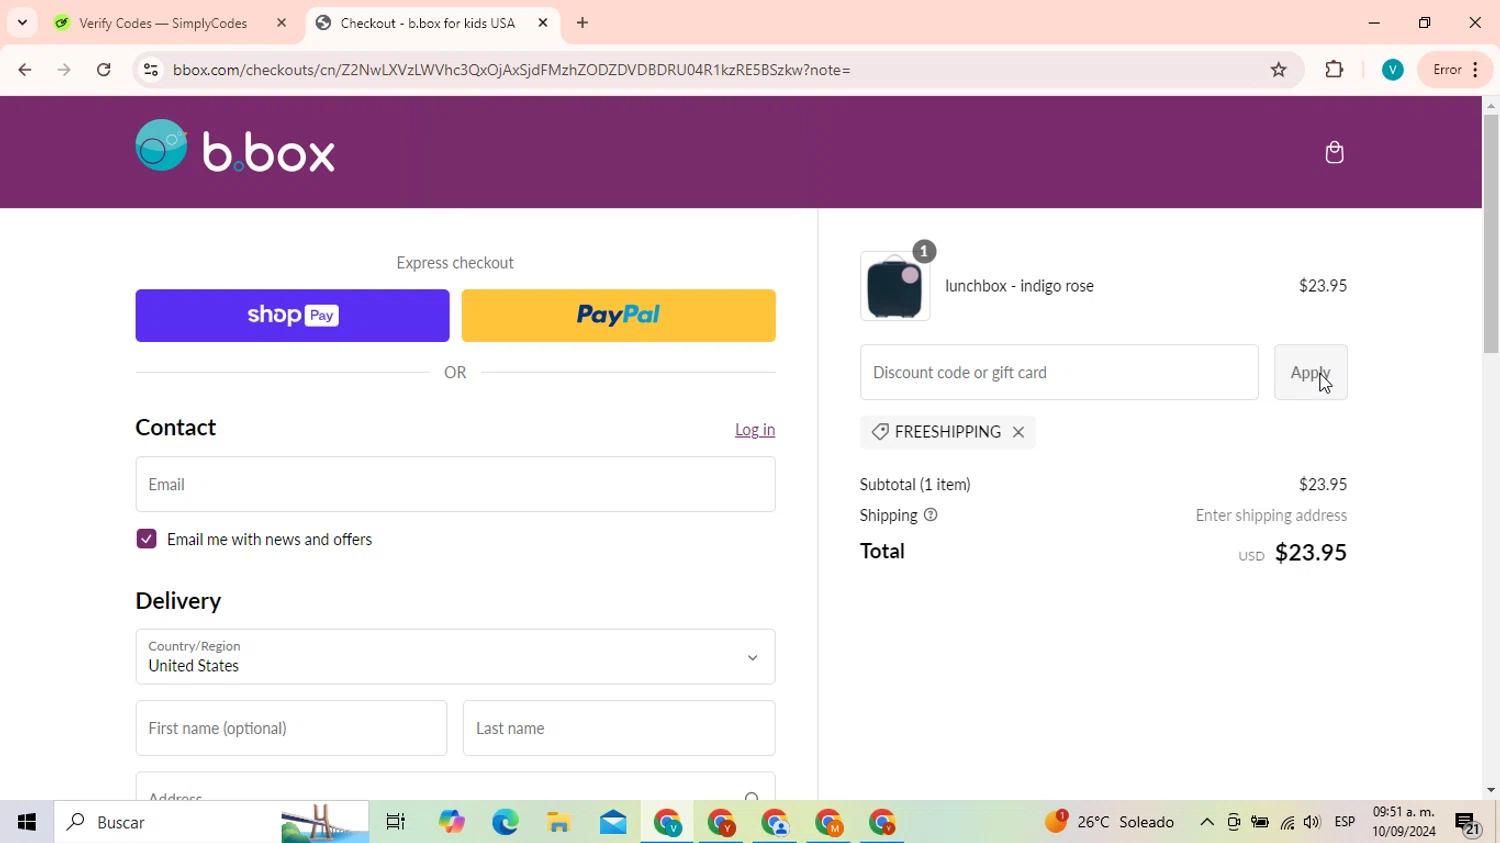Click the Buscar taskbar search box
This screenshot has height=843, width=1500.
coord(212,822)
